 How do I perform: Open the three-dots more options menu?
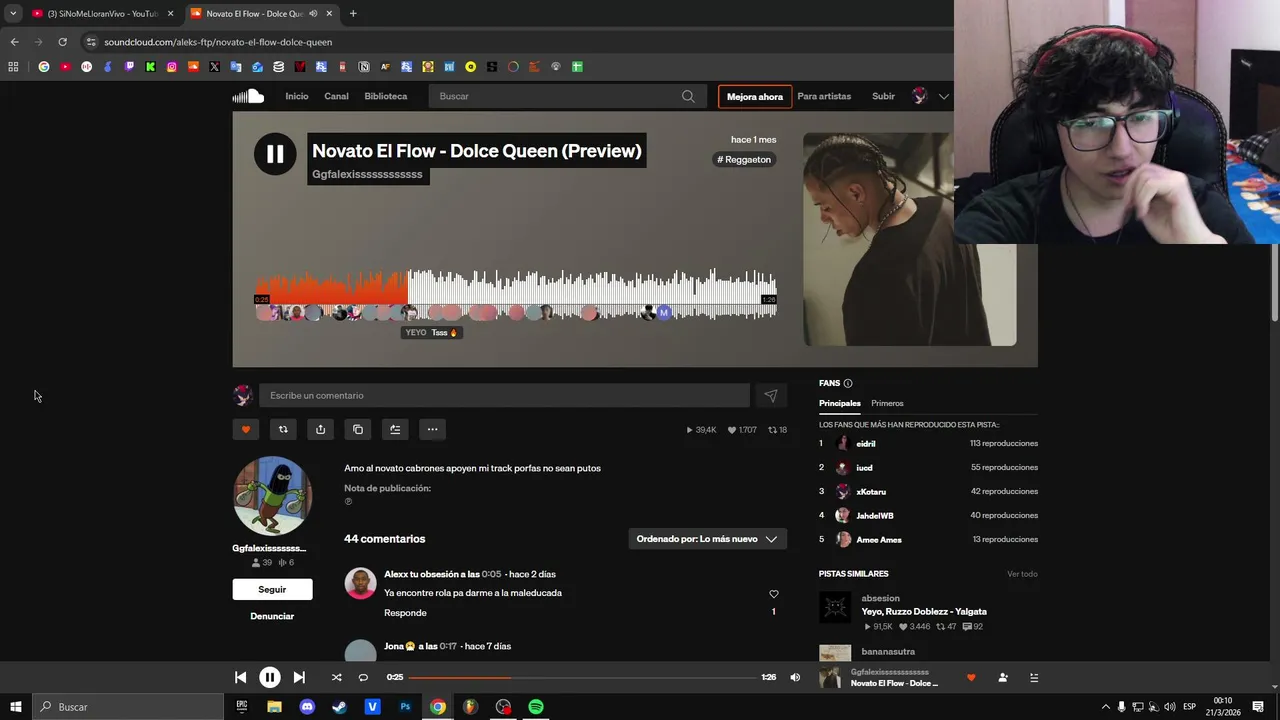tap(432, 429)
